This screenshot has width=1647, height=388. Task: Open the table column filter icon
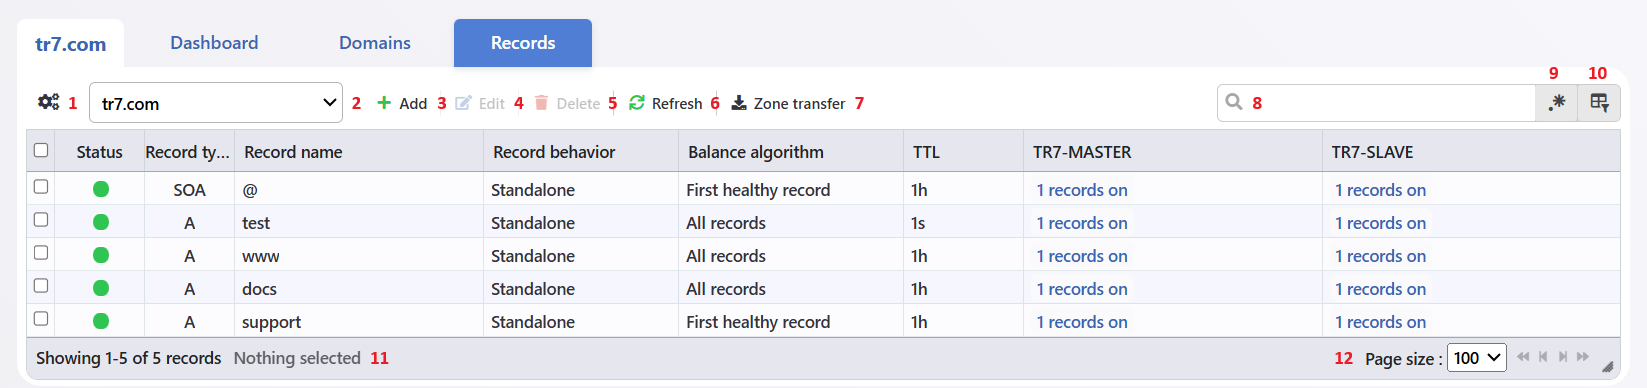point(1599,103)
